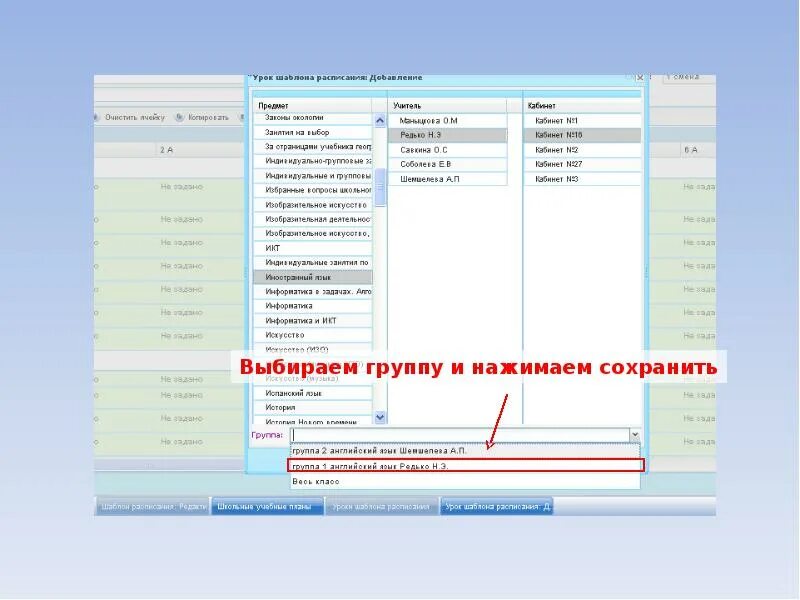800x600 pixels.
Task: Select teacher Маньщова О.М
Action: coord(447,121)
